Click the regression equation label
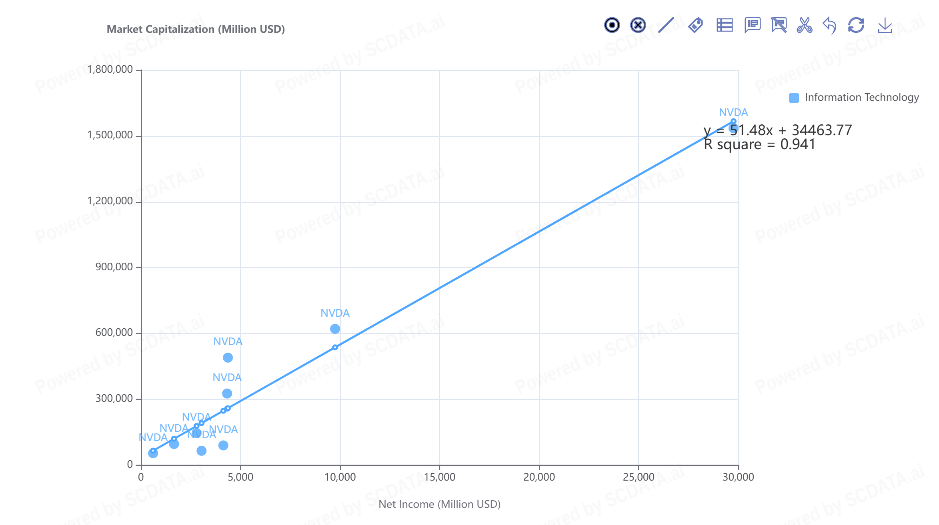The width and height of the screenshot is (939, 525). 778,130
